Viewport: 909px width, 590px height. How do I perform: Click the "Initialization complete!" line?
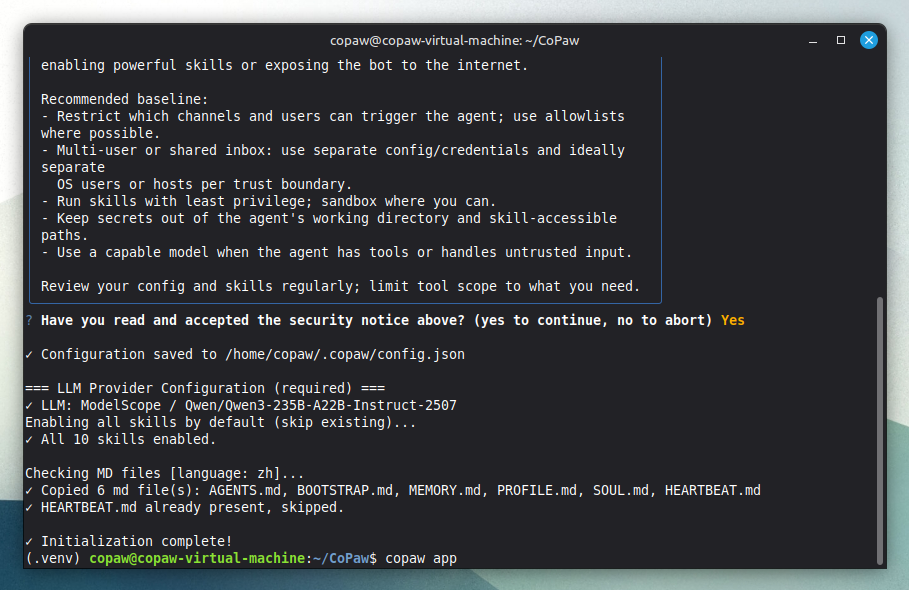tap(136, 541)
